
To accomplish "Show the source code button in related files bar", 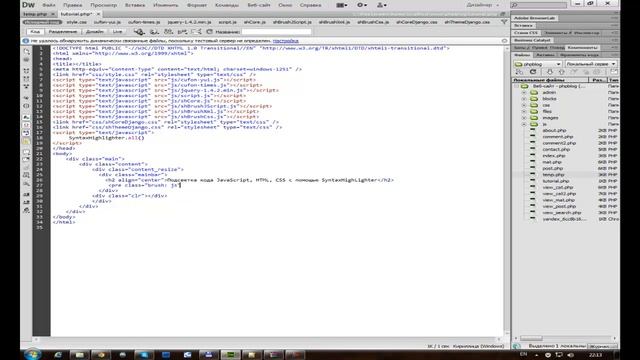I will tap(42, 22).
